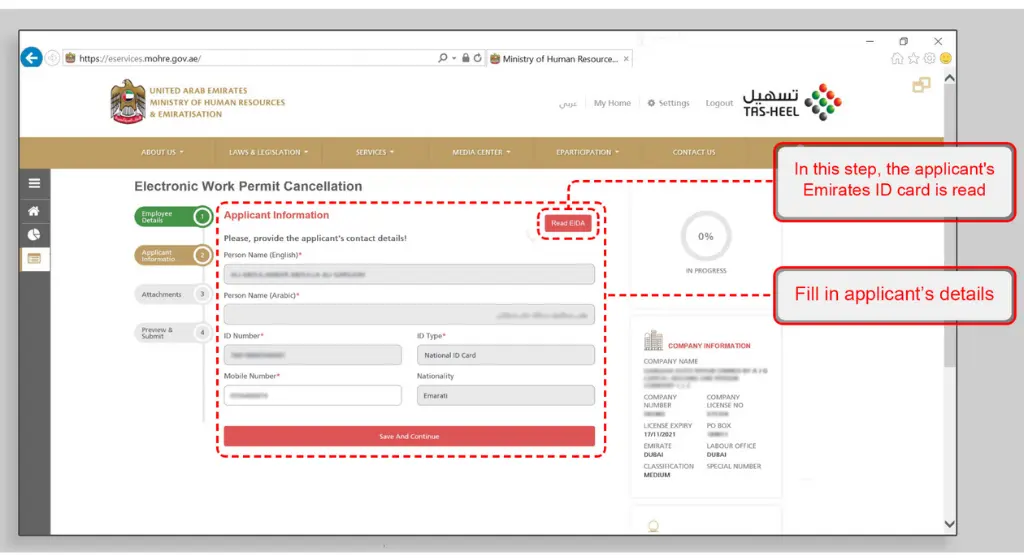This screenshot has height=558, width=1024.
Task: Expand Laws & Legislation menu
Action: (x=268, y=152)
